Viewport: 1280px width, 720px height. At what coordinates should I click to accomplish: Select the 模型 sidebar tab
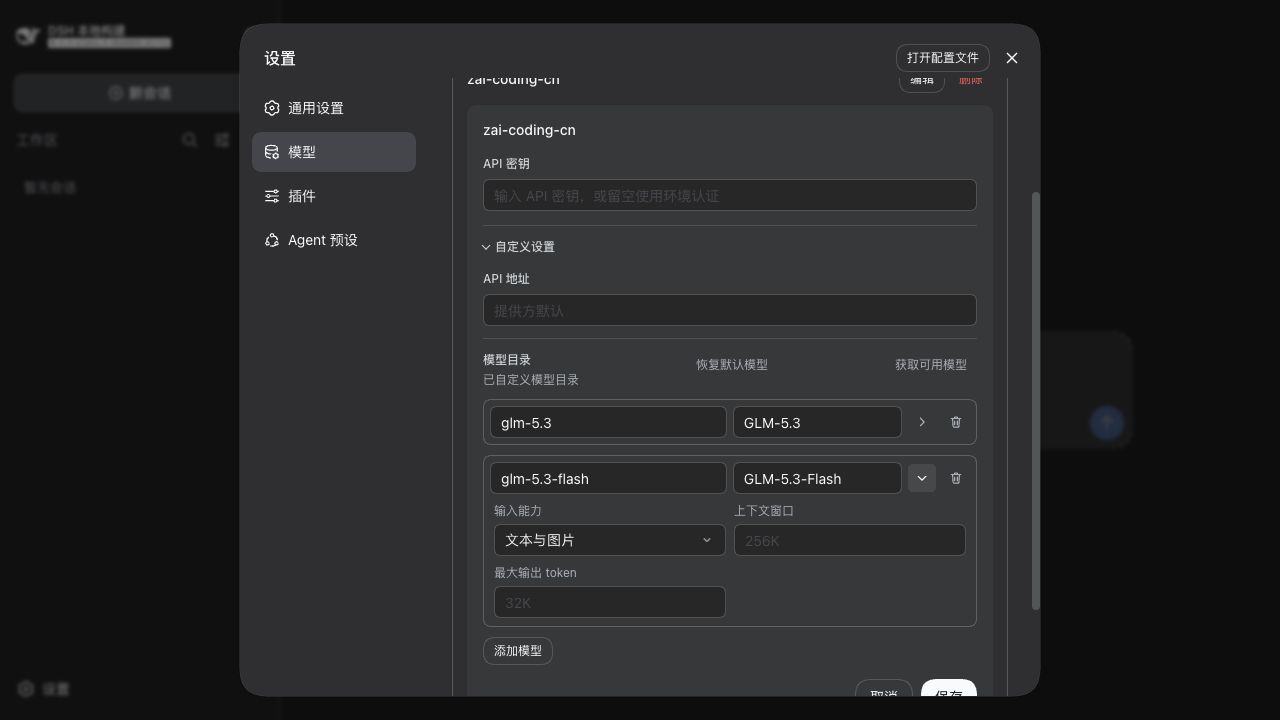[333, 152]
